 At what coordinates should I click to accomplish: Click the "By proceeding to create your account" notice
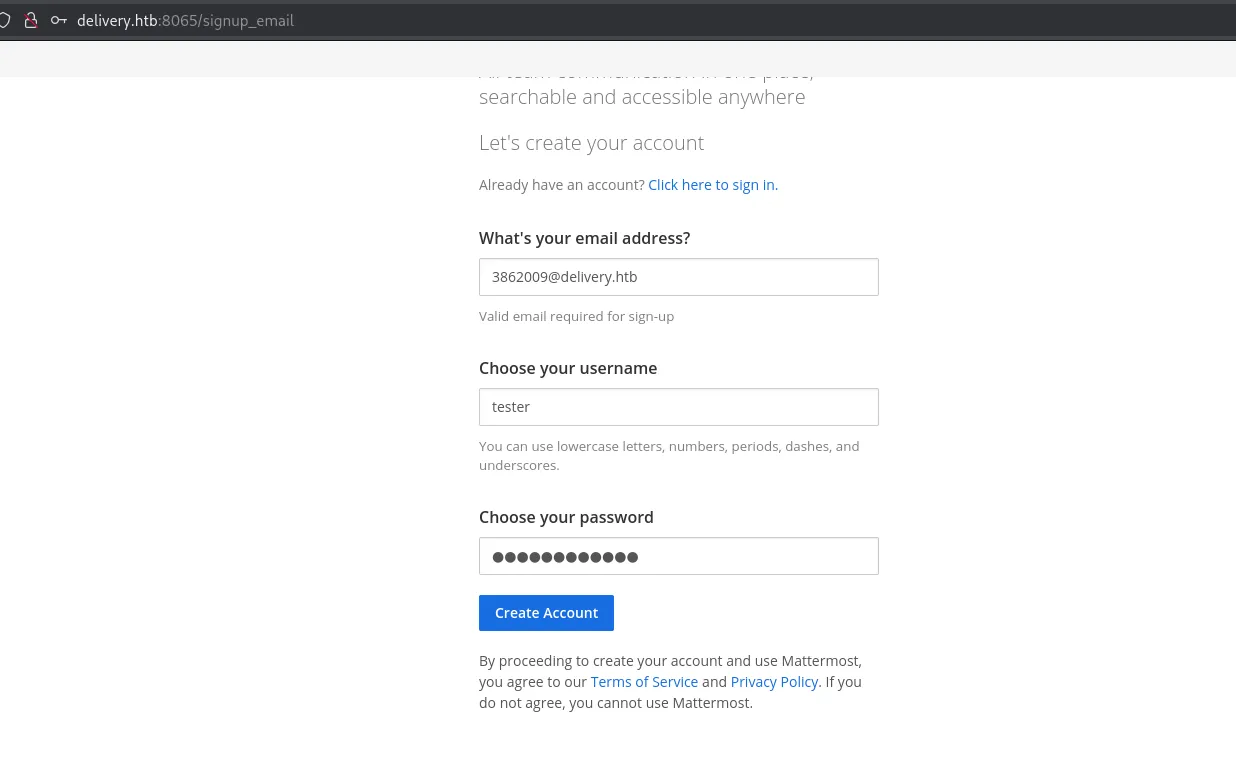[669, 661]
